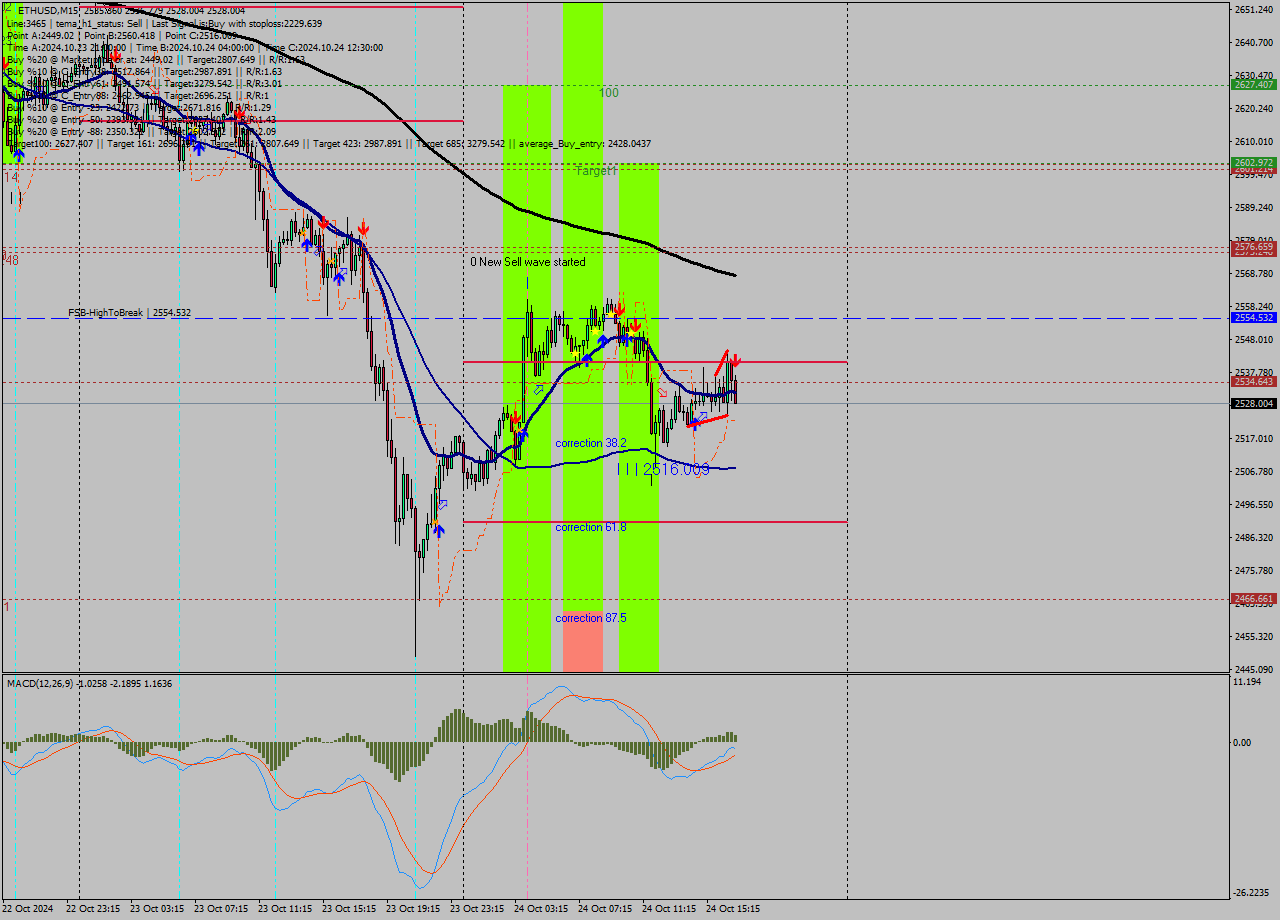Click the 2651.240 price axis value
1280x920 pixels.
click(x=1253, y=9)
